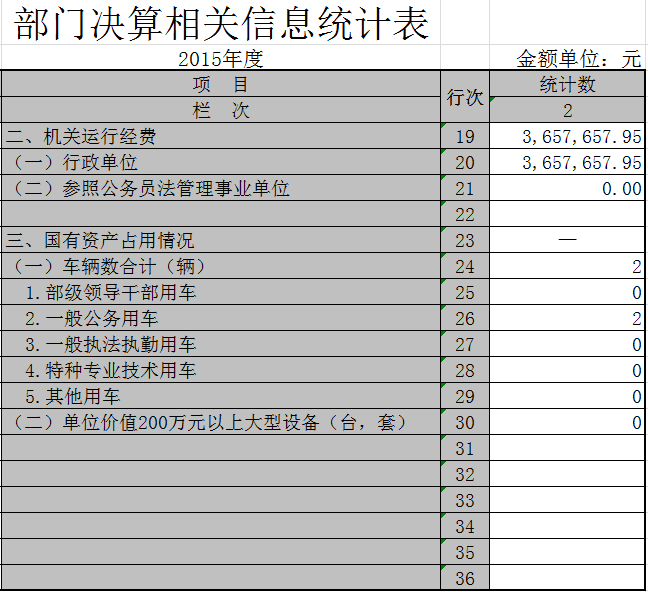The width and height of the screenshot is (648, 592).
Task: Click the 一般公务用车 value cell
Action: point(567,319)
